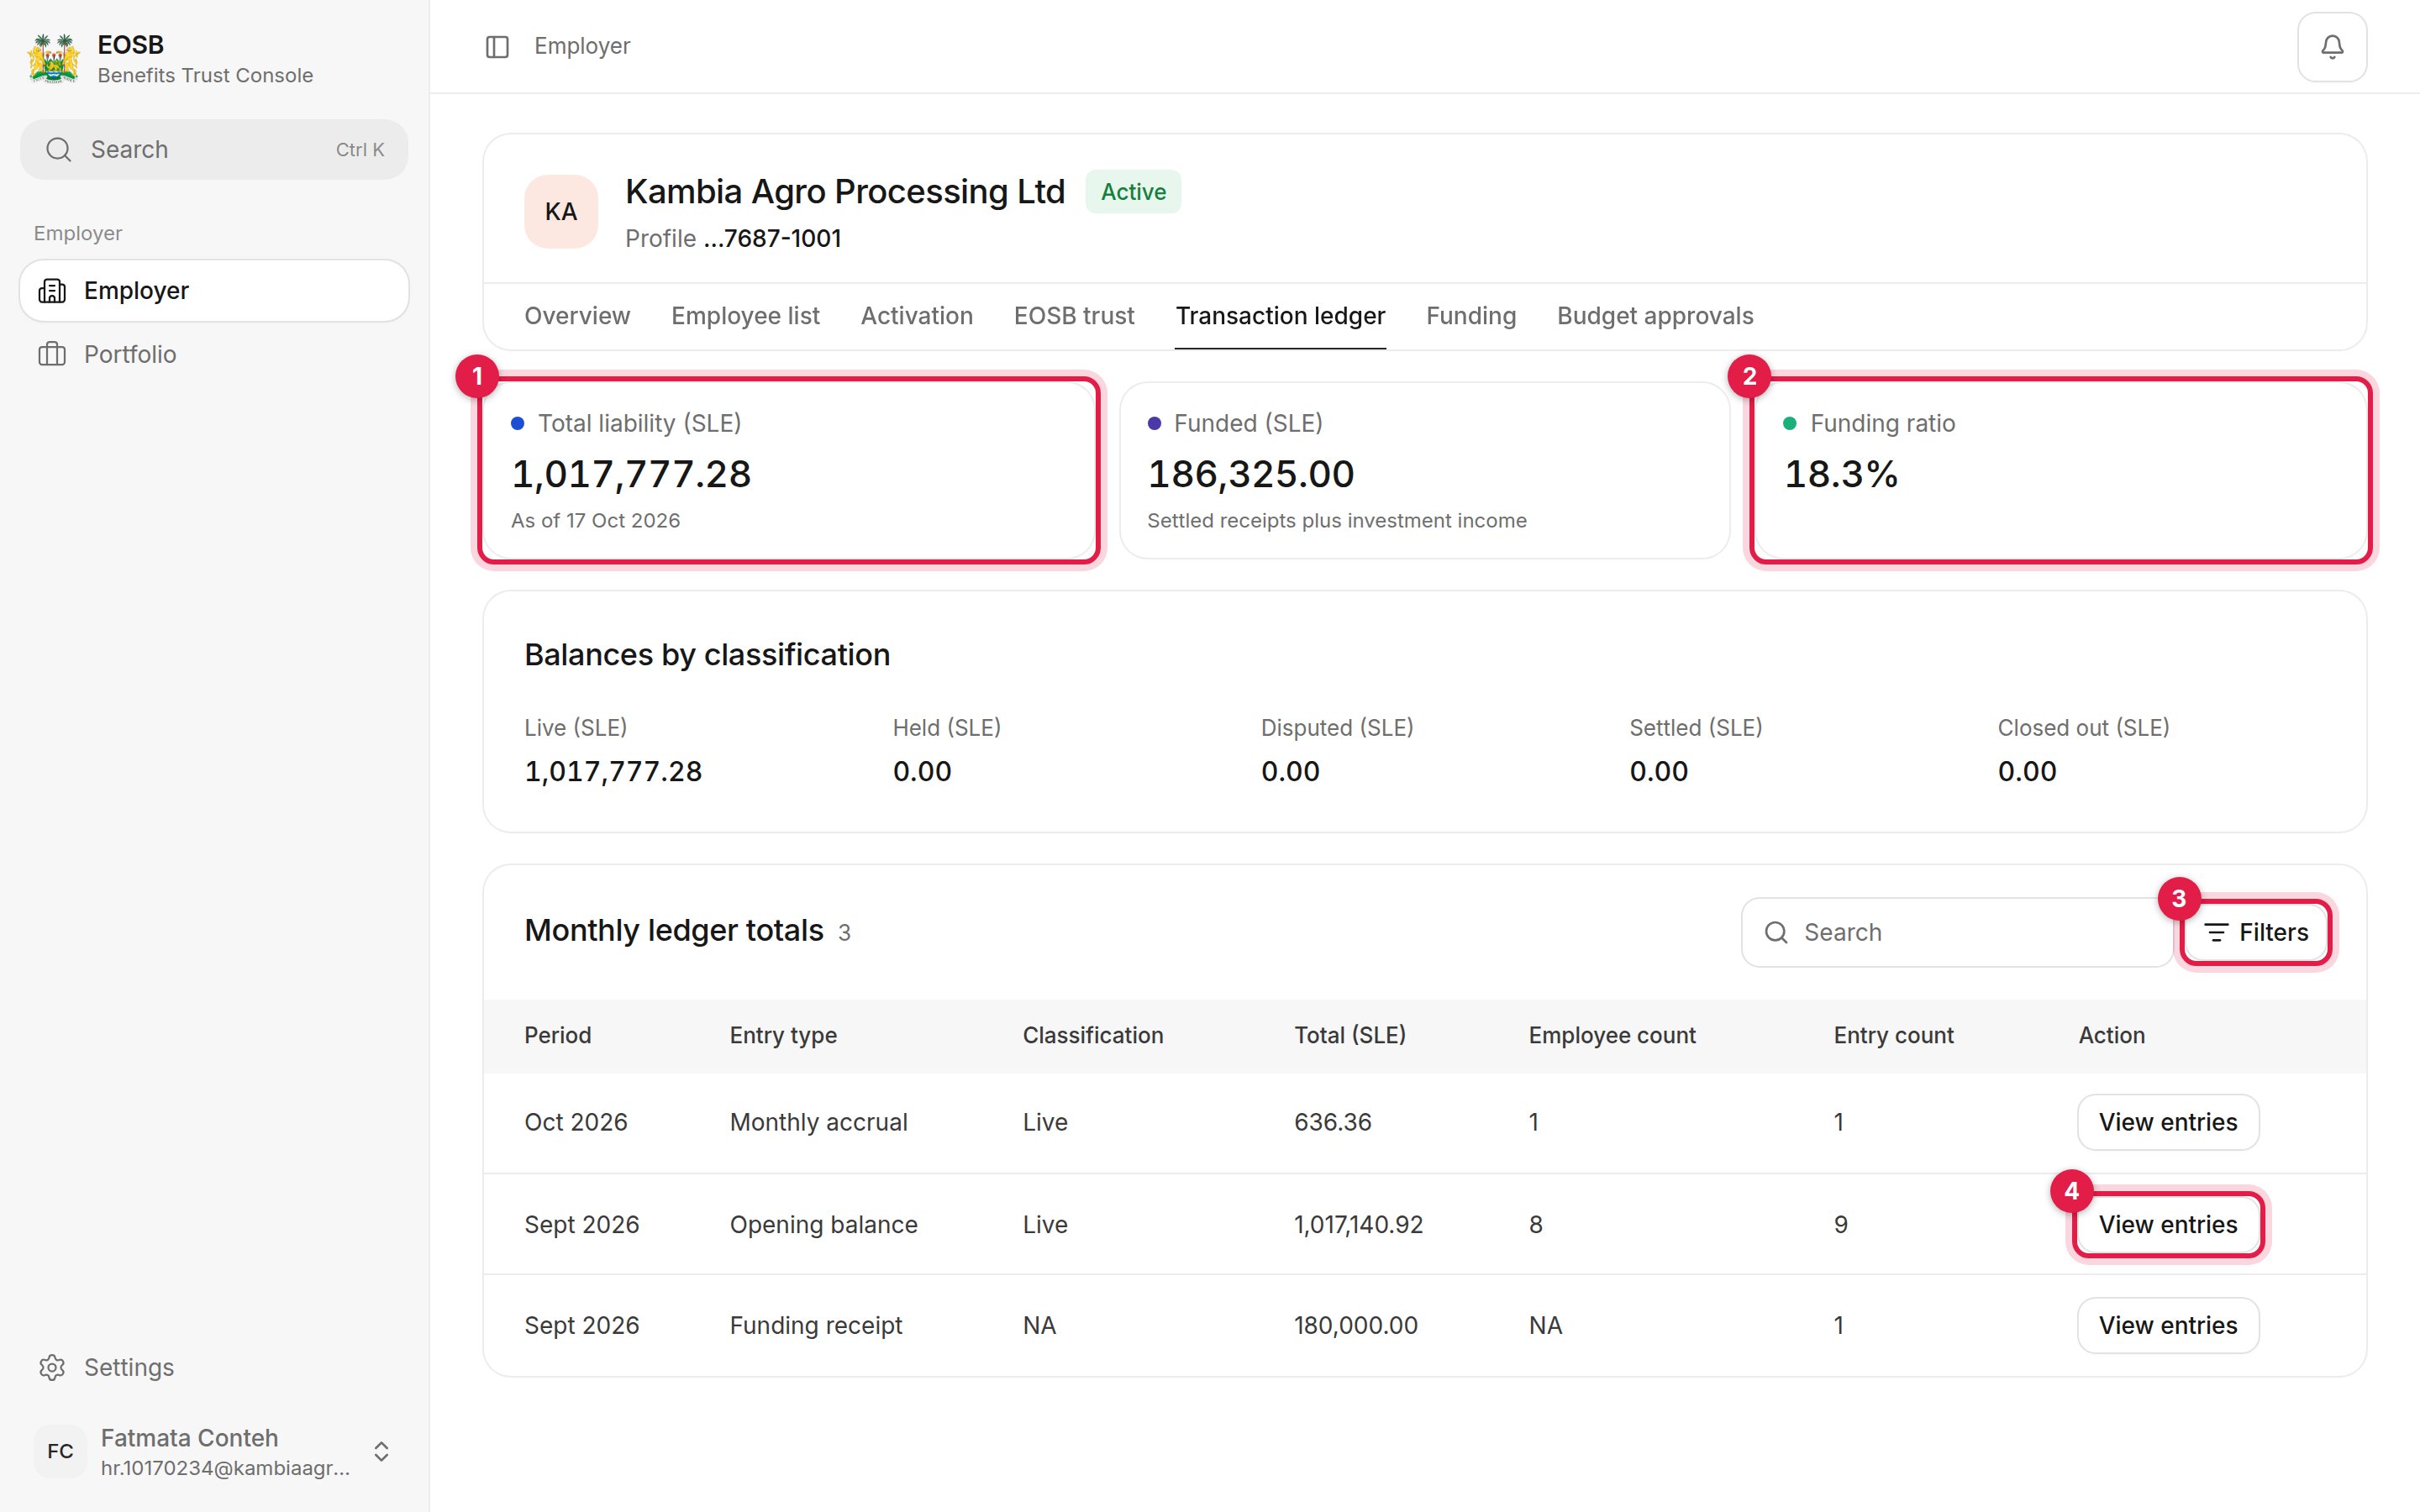Open the notifications bell
This screenshot has height=1512, width=2420.
point(2331,47)
